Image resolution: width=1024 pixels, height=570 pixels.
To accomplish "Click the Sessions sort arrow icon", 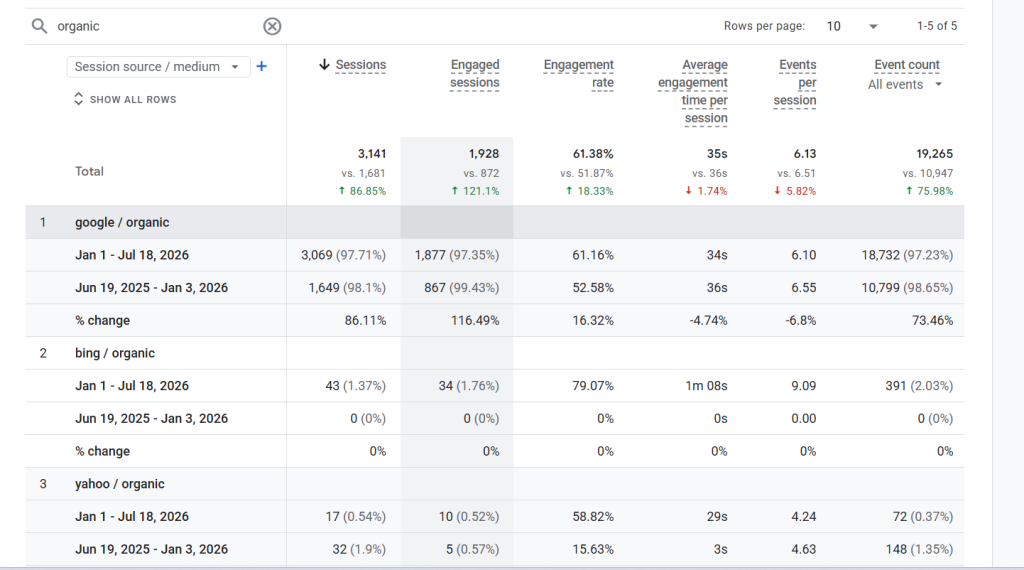I will click(x=324, y=64).
